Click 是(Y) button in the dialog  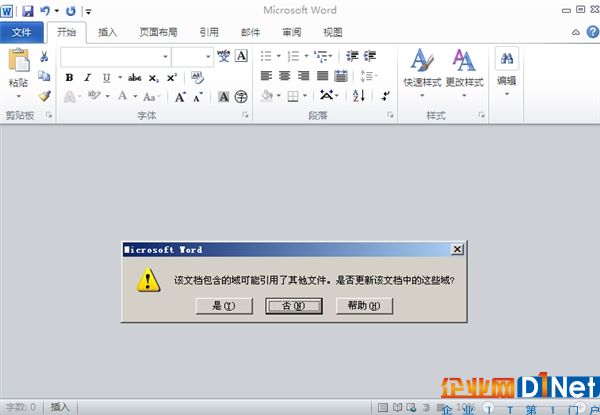pyautogui.click(x=224, y=306)
